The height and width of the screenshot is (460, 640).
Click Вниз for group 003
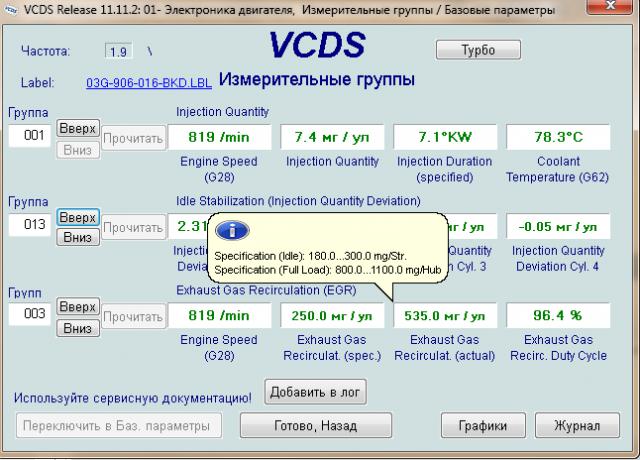pyautogui.click(x=78, y=328)
